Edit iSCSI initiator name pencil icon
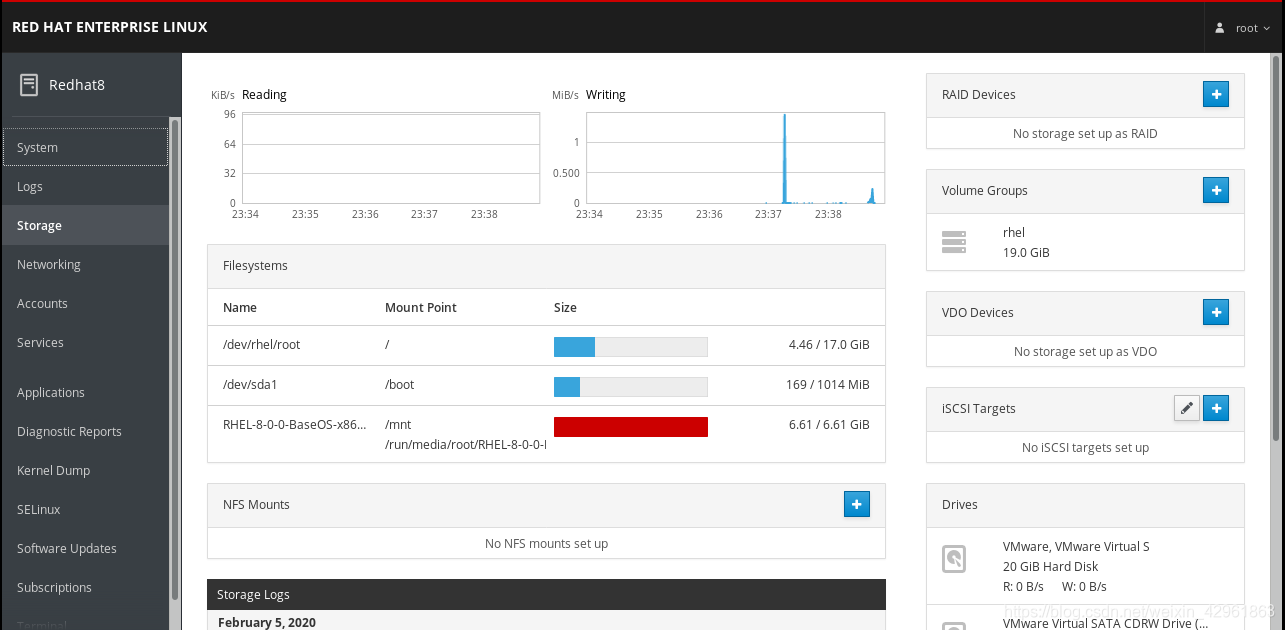Screen dimensions: 1285x630 1186,408
